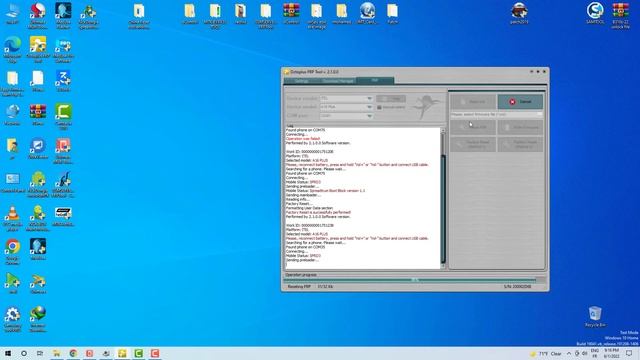Open the UMT Card Manager desktop shortcut

[x=367, y=13]
